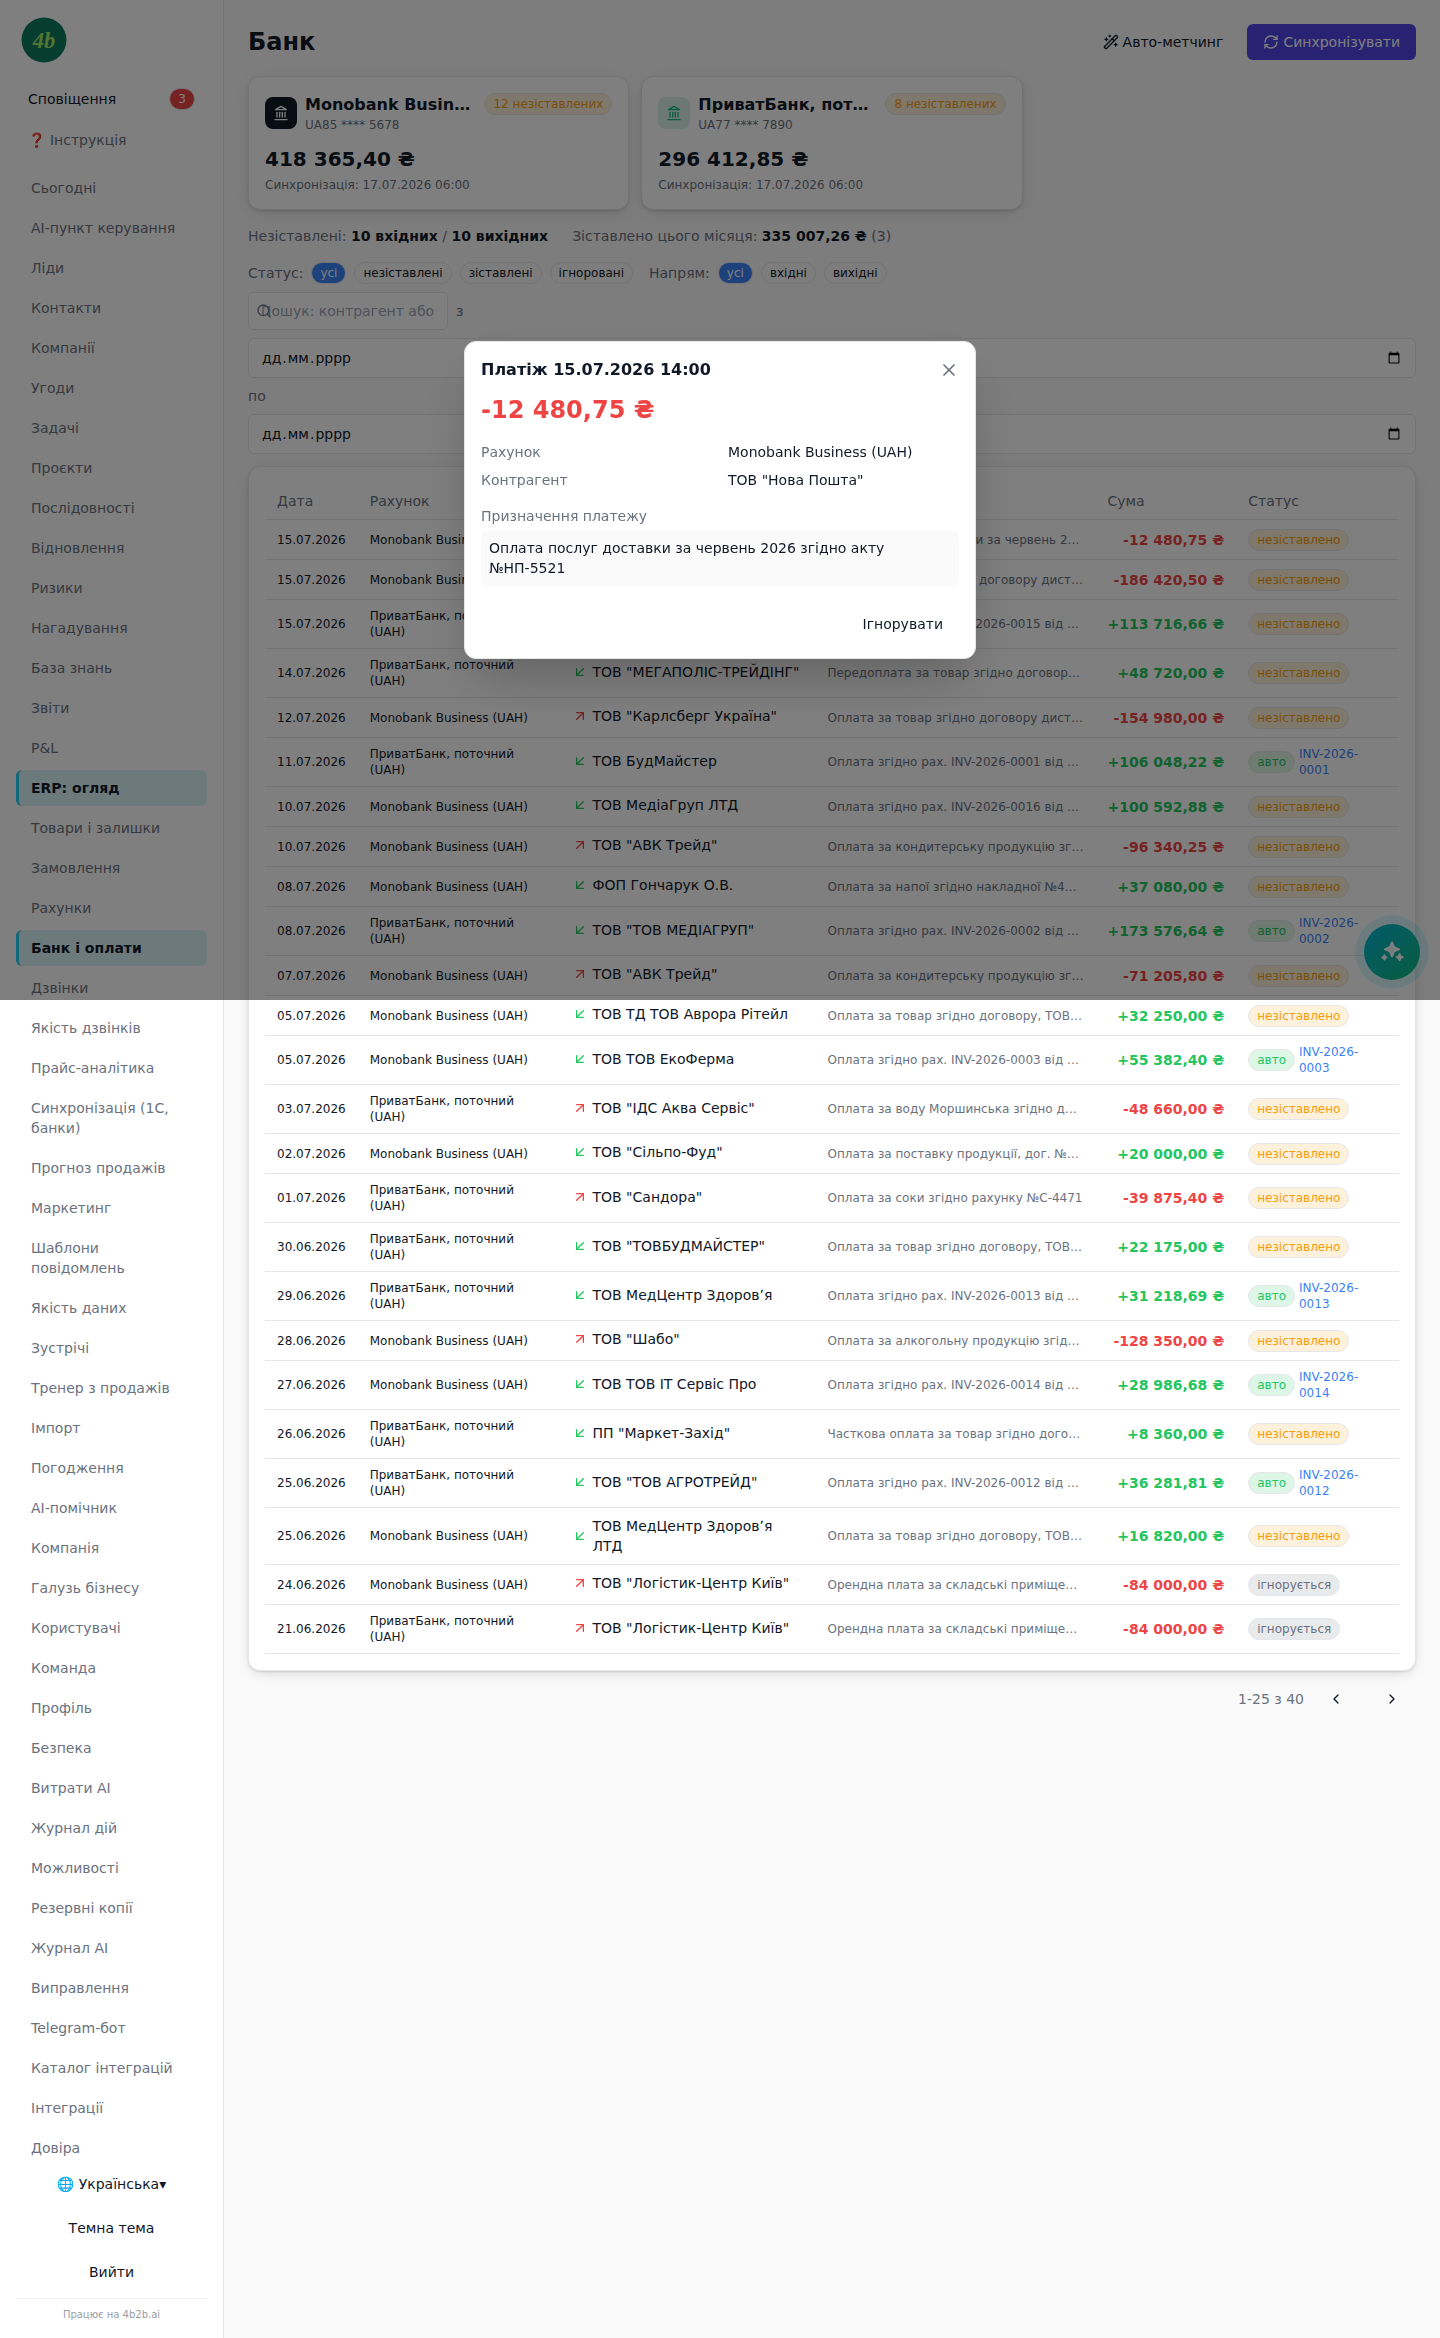
Task: Click incoming arrow icon for ФОП Гончарук О.В.
Action: [x=580, y=886]
